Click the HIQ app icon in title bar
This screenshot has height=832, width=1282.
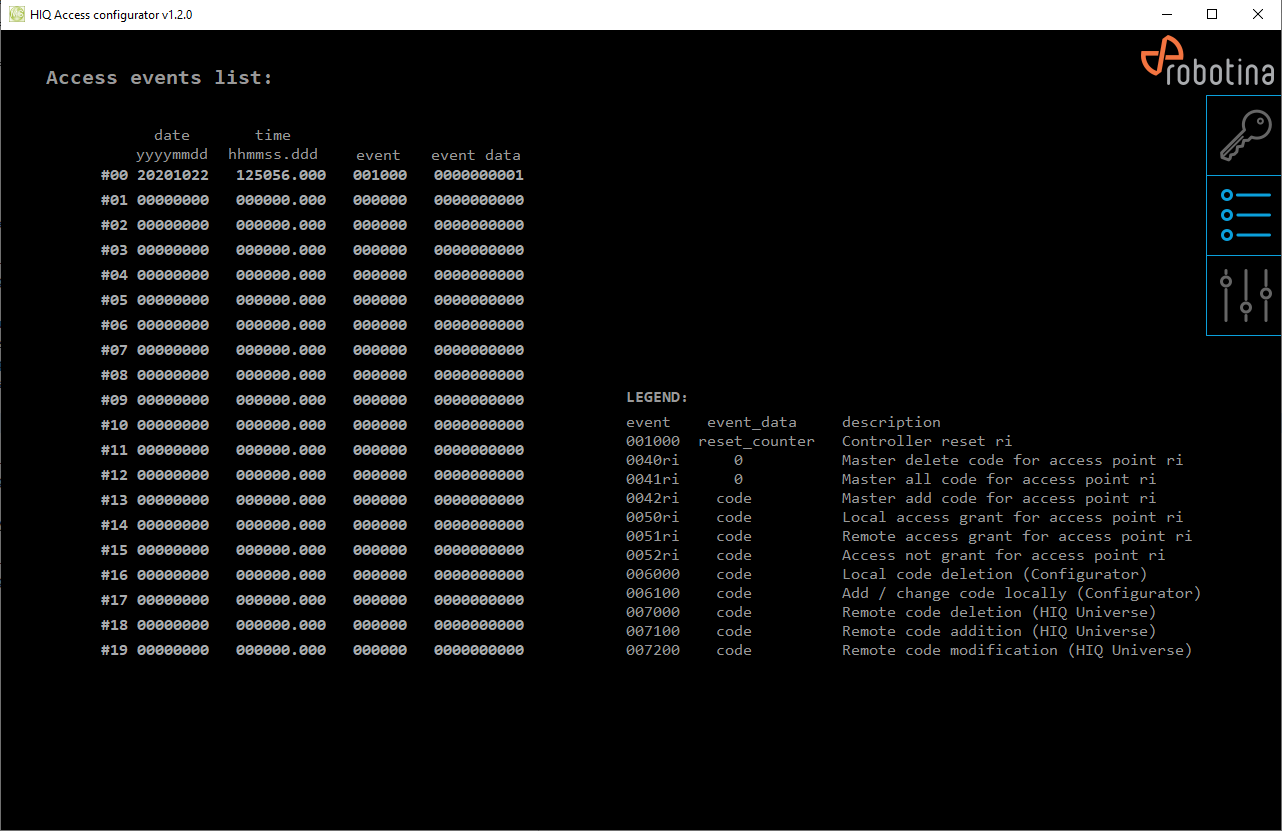pos(16,14)
